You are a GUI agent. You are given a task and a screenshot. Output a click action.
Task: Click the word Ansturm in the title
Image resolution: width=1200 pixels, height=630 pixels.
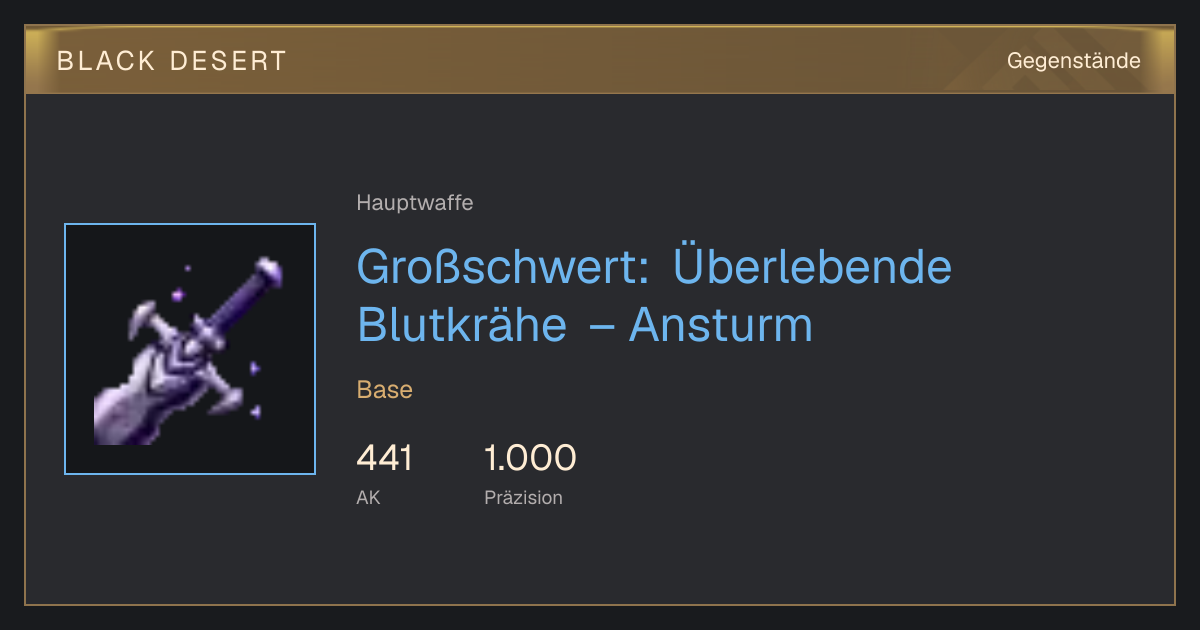pos(720,326)
